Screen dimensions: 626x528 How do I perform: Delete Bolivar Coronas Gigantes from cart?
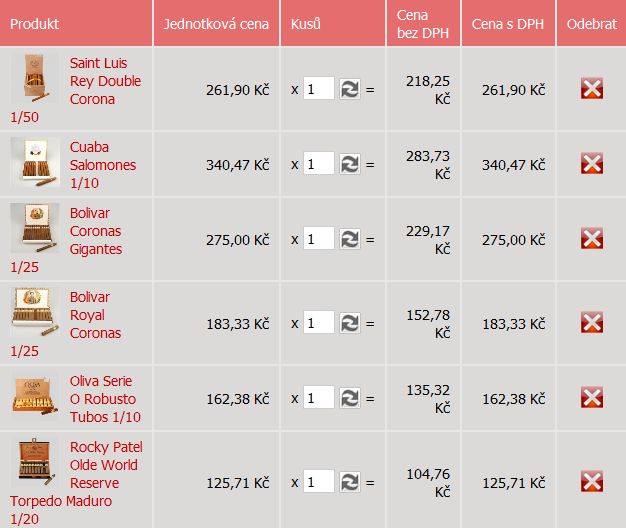592,238
